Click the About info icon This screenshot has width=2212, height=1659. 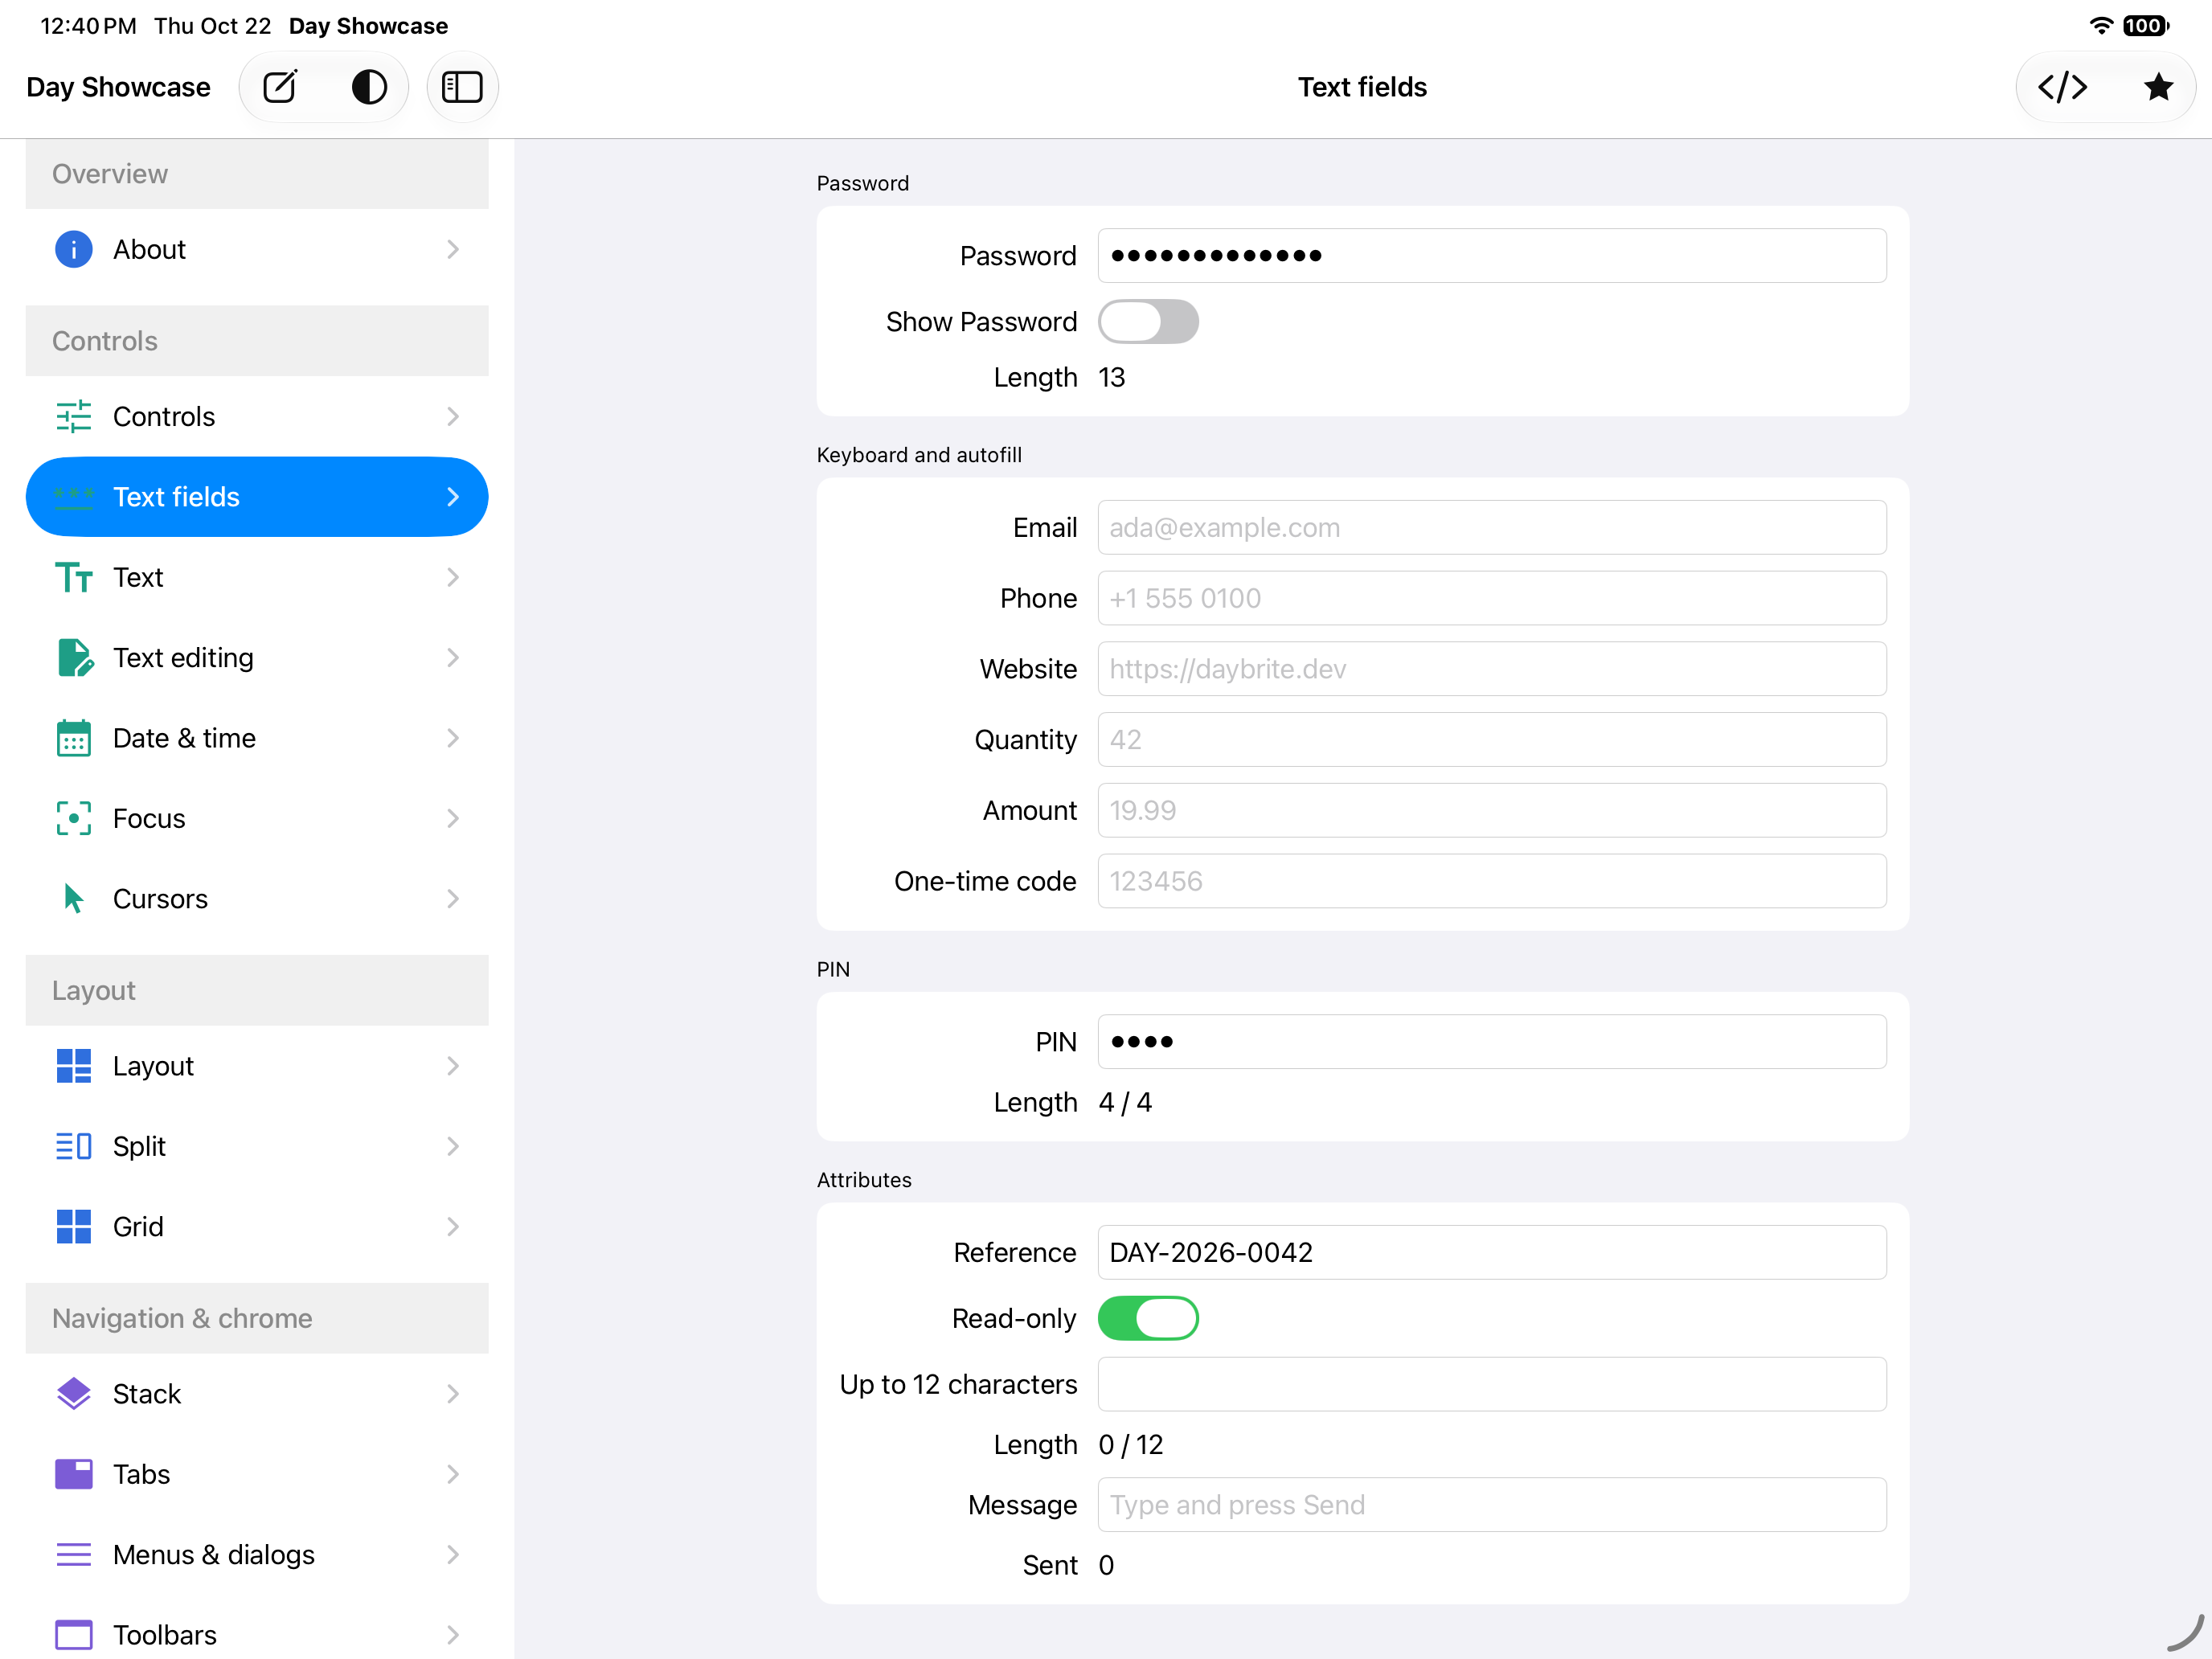click(73, 249)
